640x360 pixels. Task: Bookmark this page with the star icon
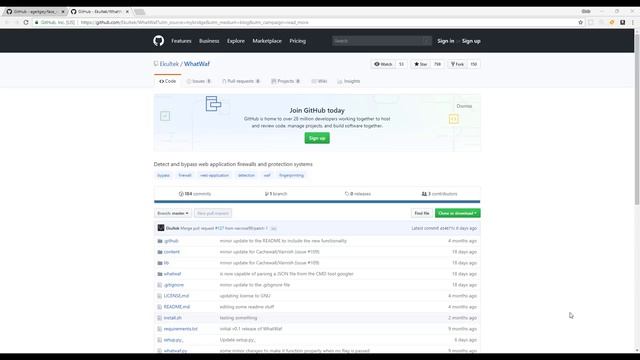[580, 22]
